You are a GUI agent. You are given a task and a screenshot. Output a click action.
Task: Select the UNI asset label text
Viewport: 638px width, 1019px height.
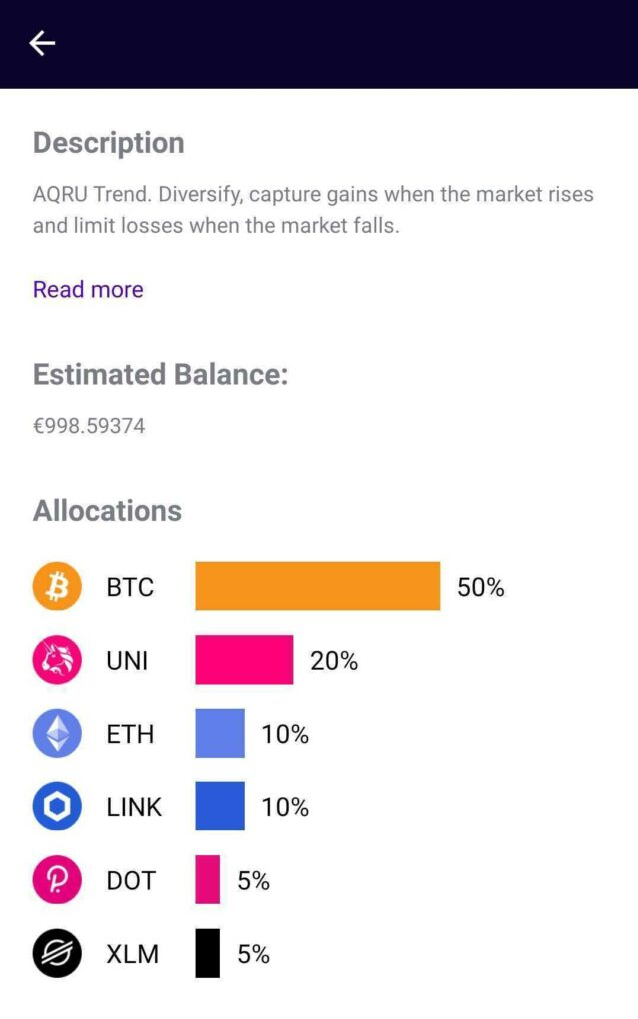pos(127,661)
